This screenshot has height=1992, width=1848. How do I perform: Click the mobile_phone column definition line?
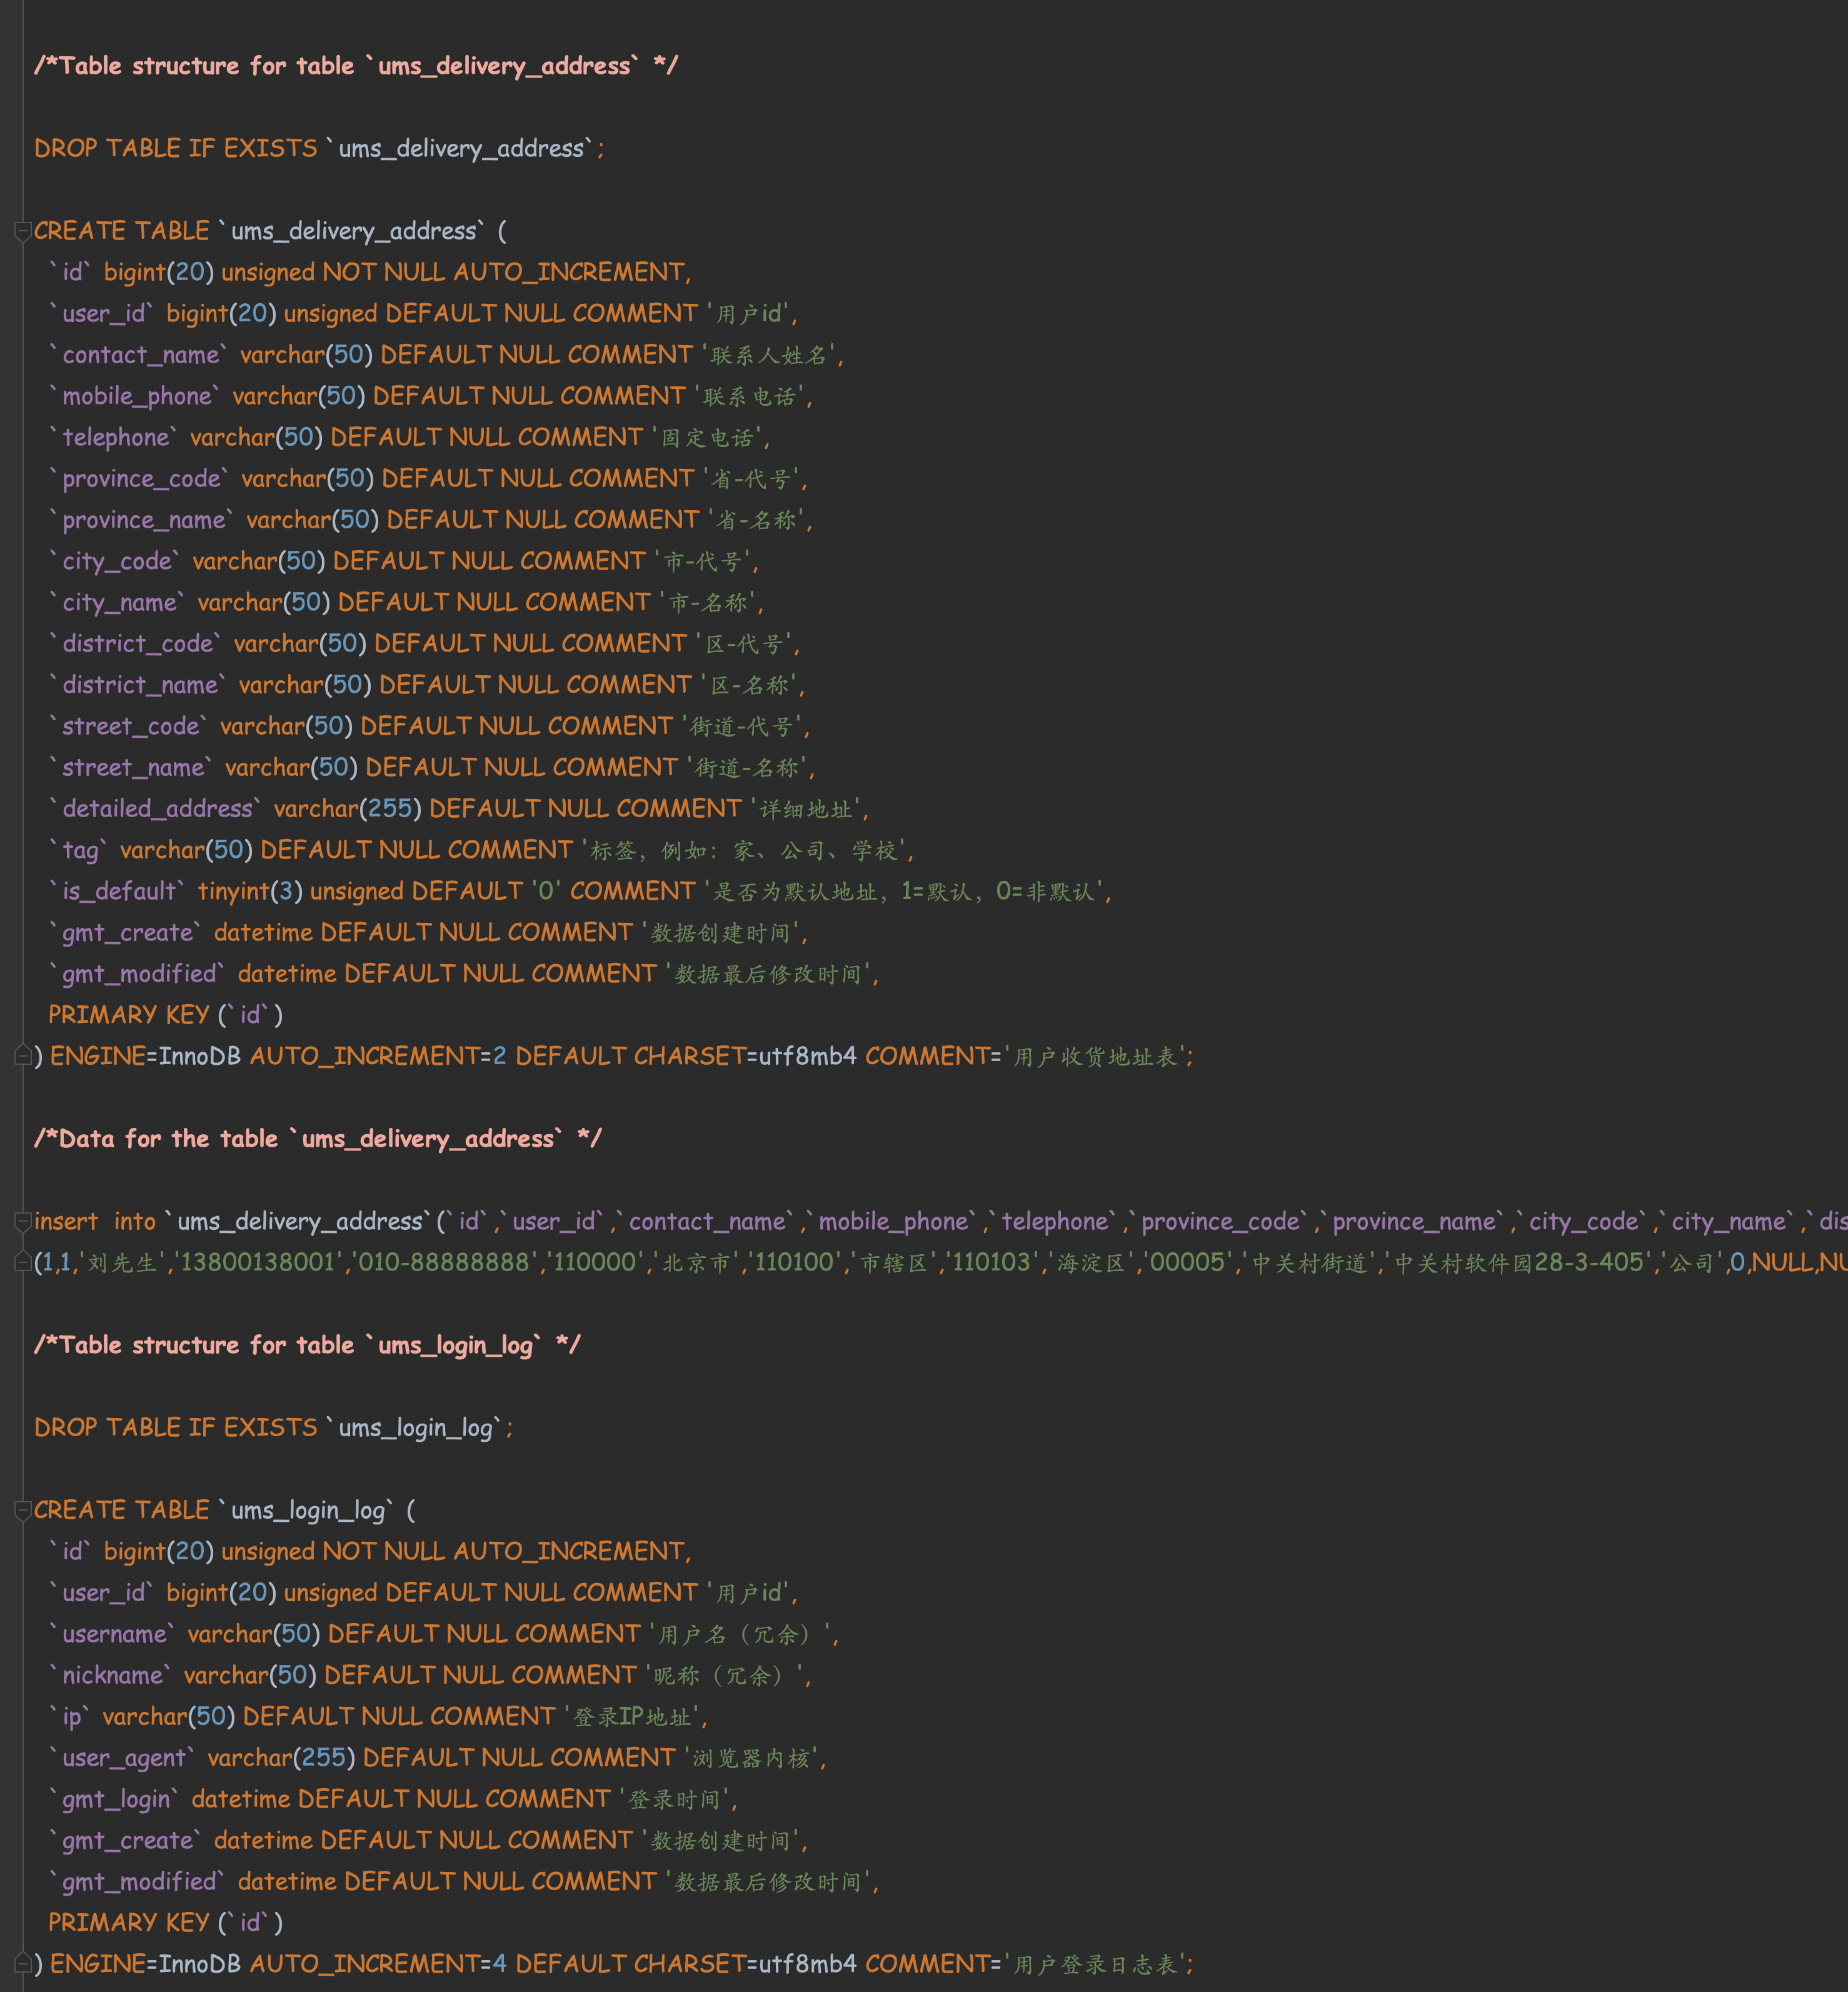(431, 396)
